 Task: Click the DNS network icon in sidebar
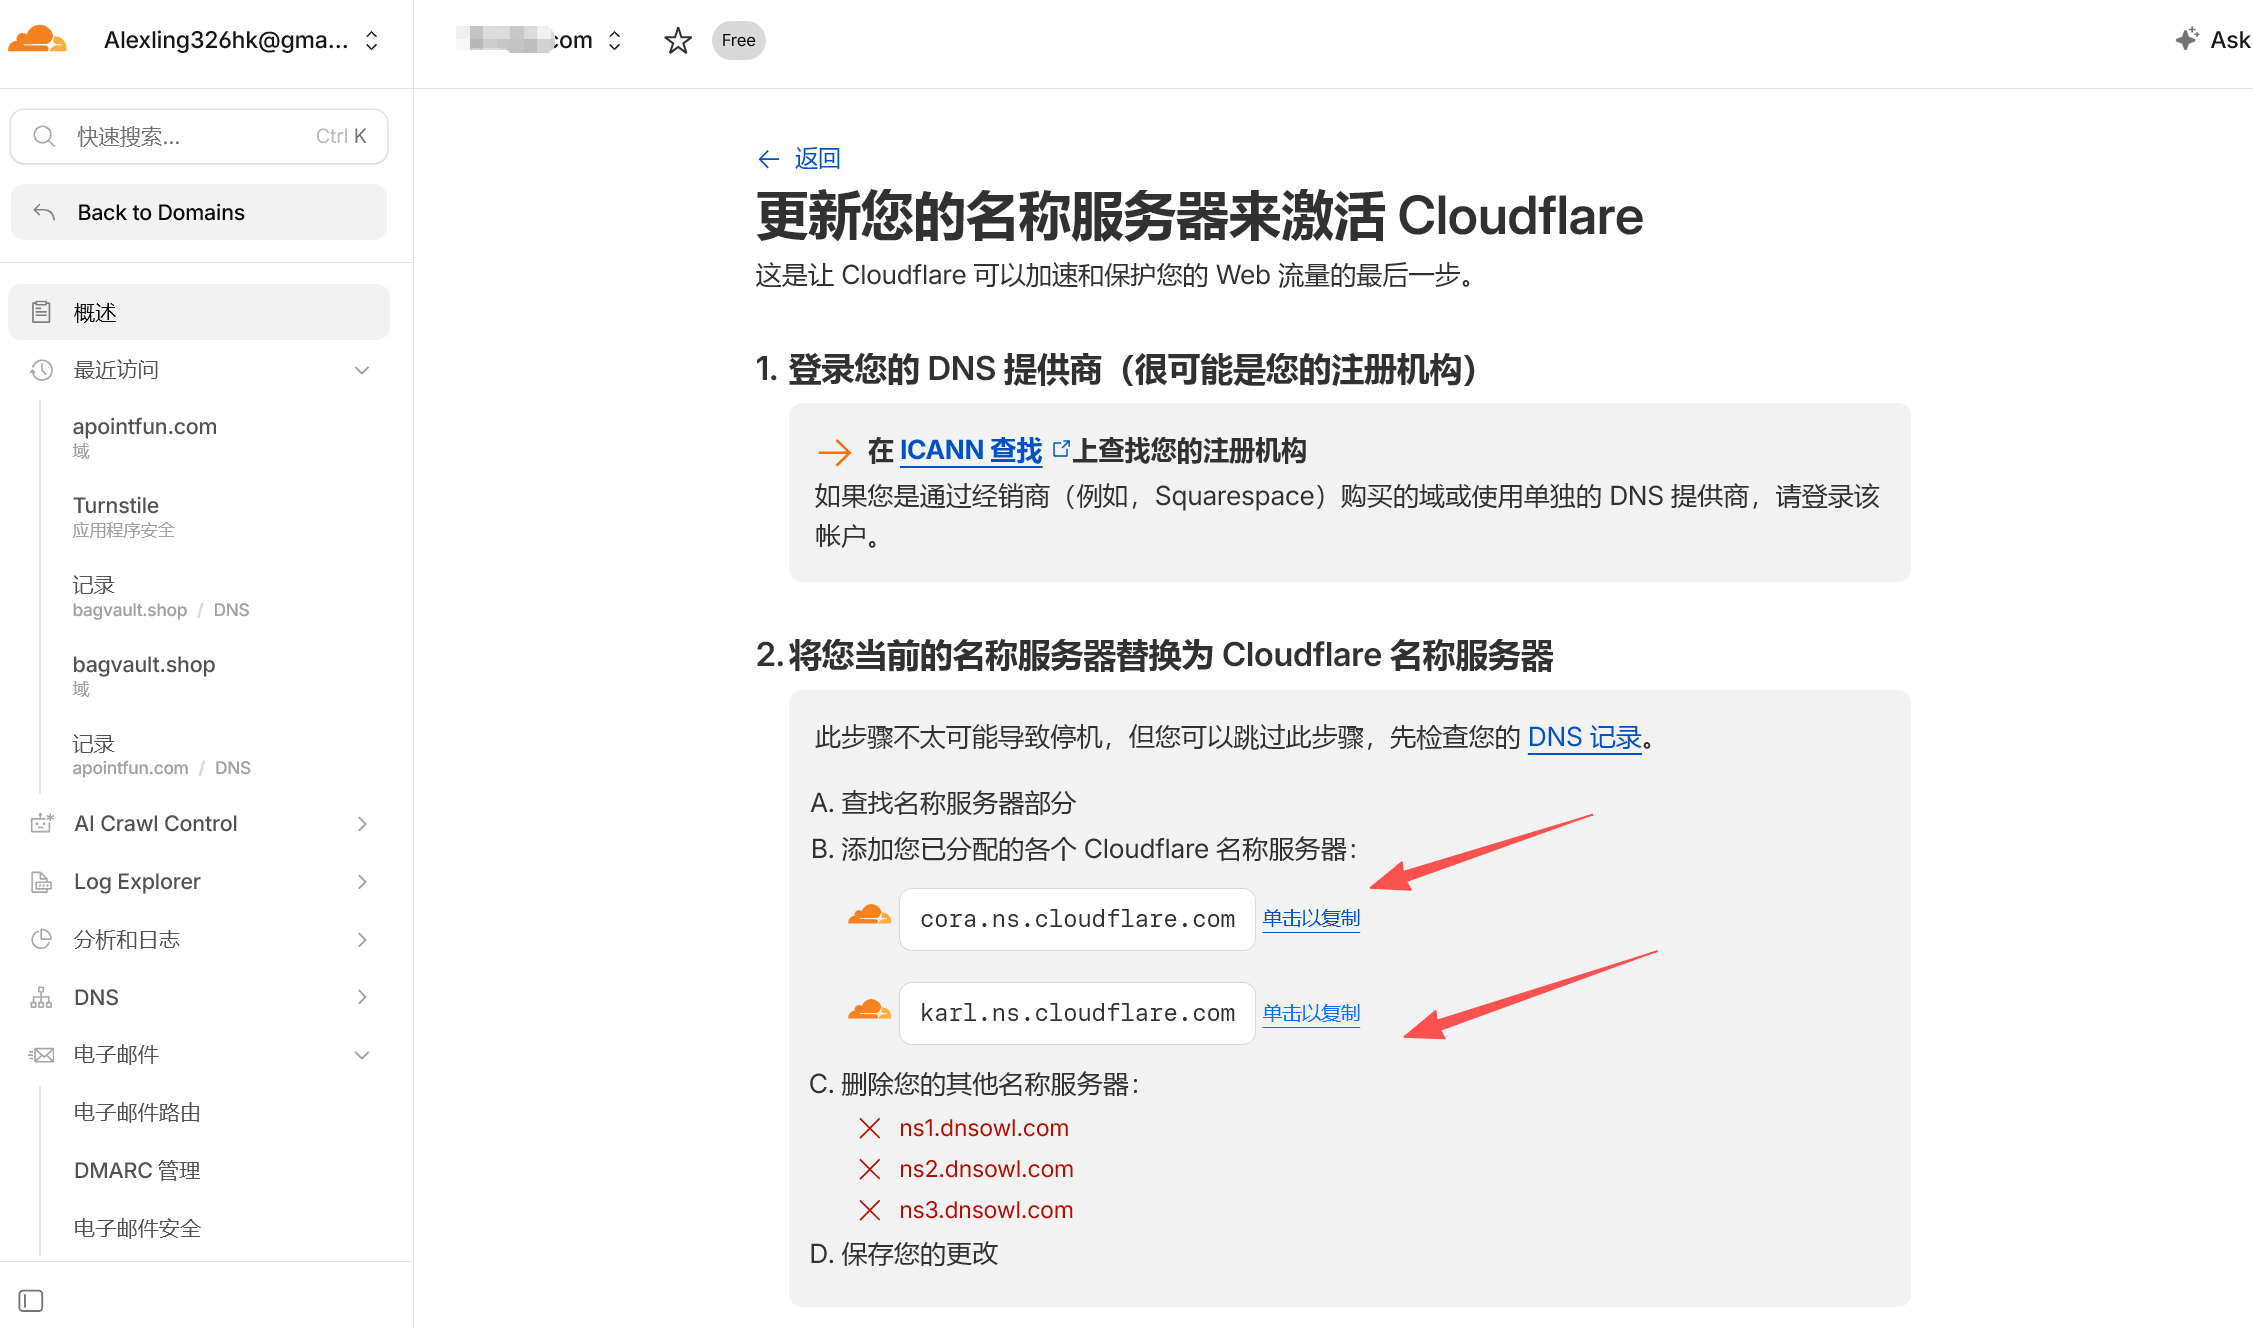click(x=41, y=997)
